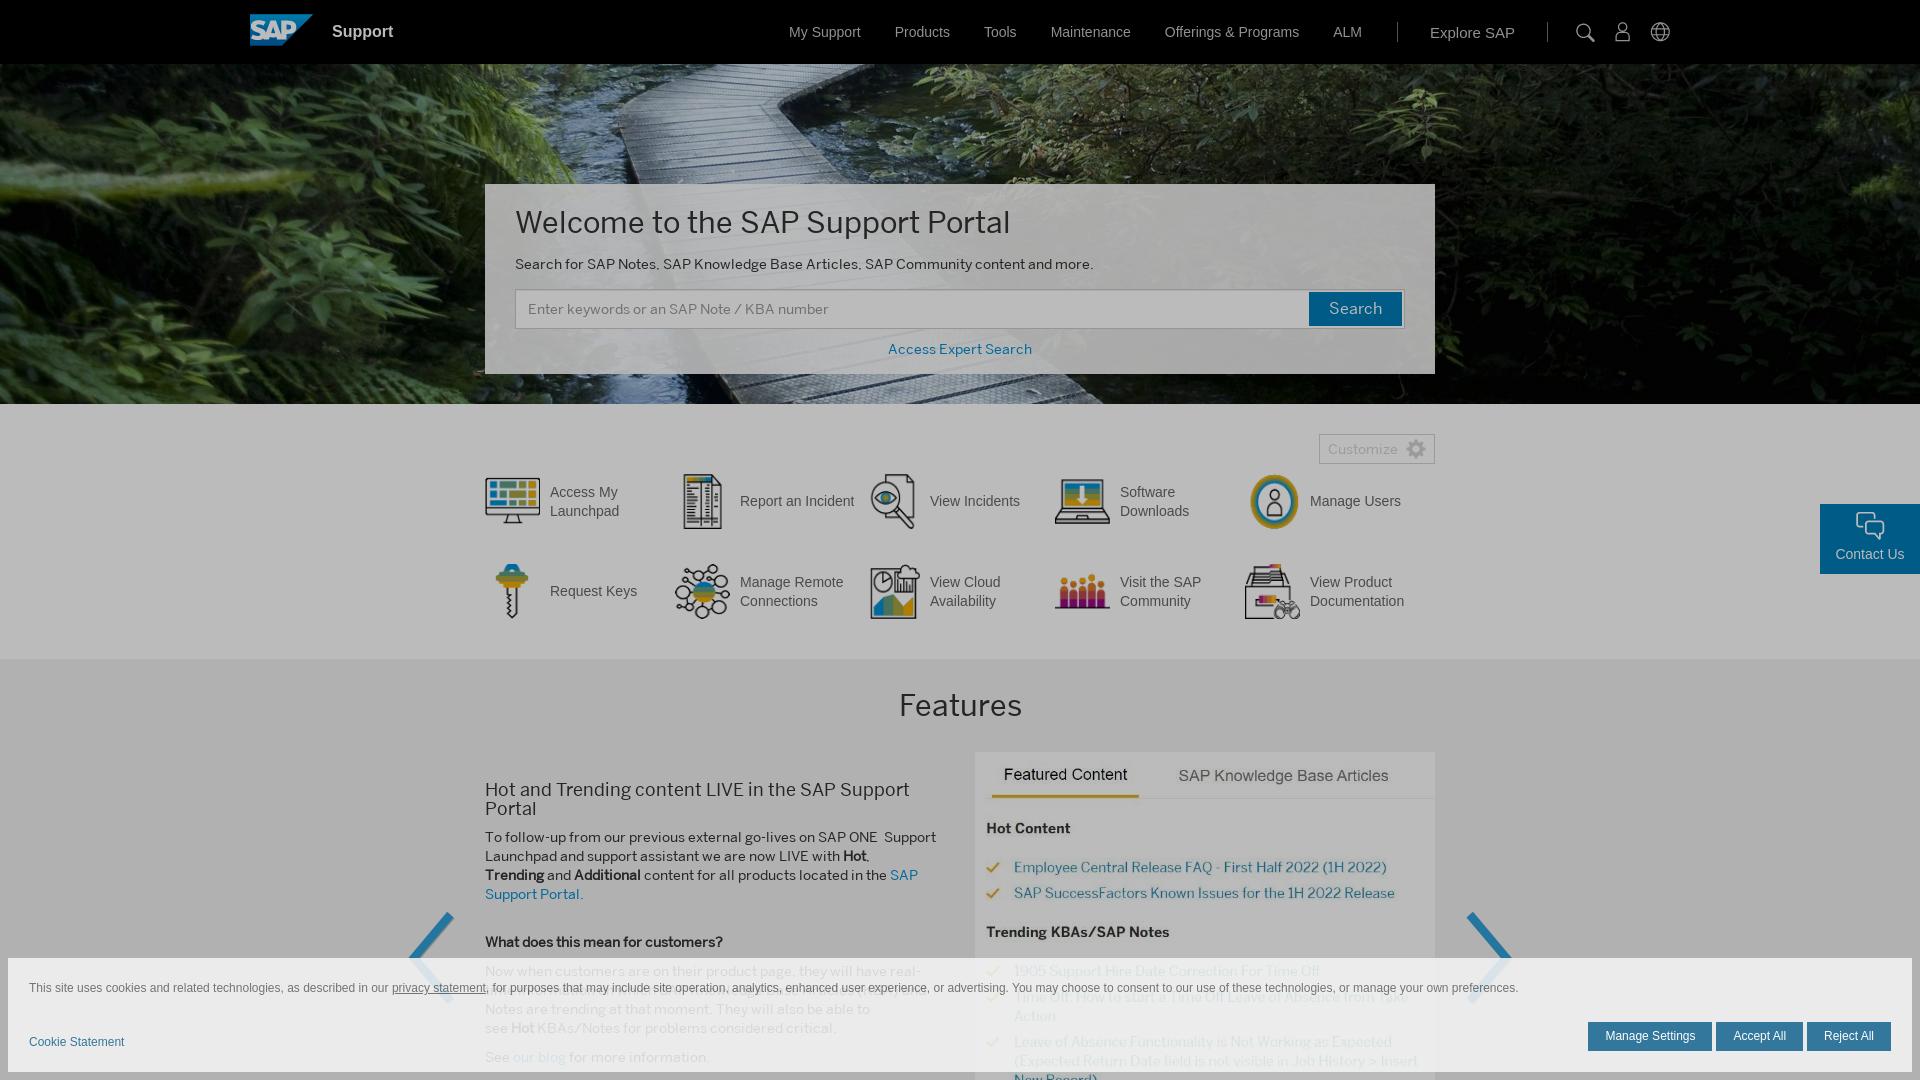
Task: Open the Explore SAP menu
Action: [x=1472, y=33]
